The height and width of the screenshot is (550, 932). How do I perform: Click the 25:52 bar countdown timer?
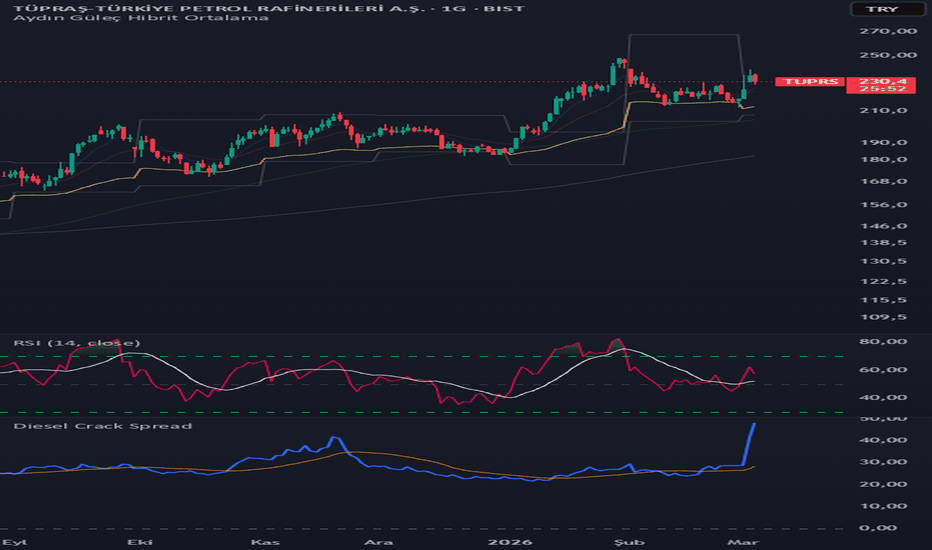click(x=881, y=89)
